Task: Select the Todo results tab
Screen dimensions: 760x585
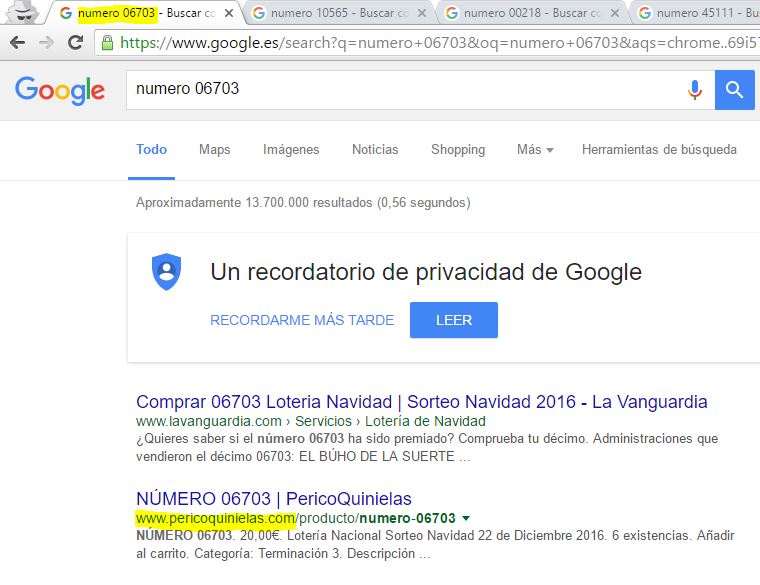Action: tap(151, 150)
